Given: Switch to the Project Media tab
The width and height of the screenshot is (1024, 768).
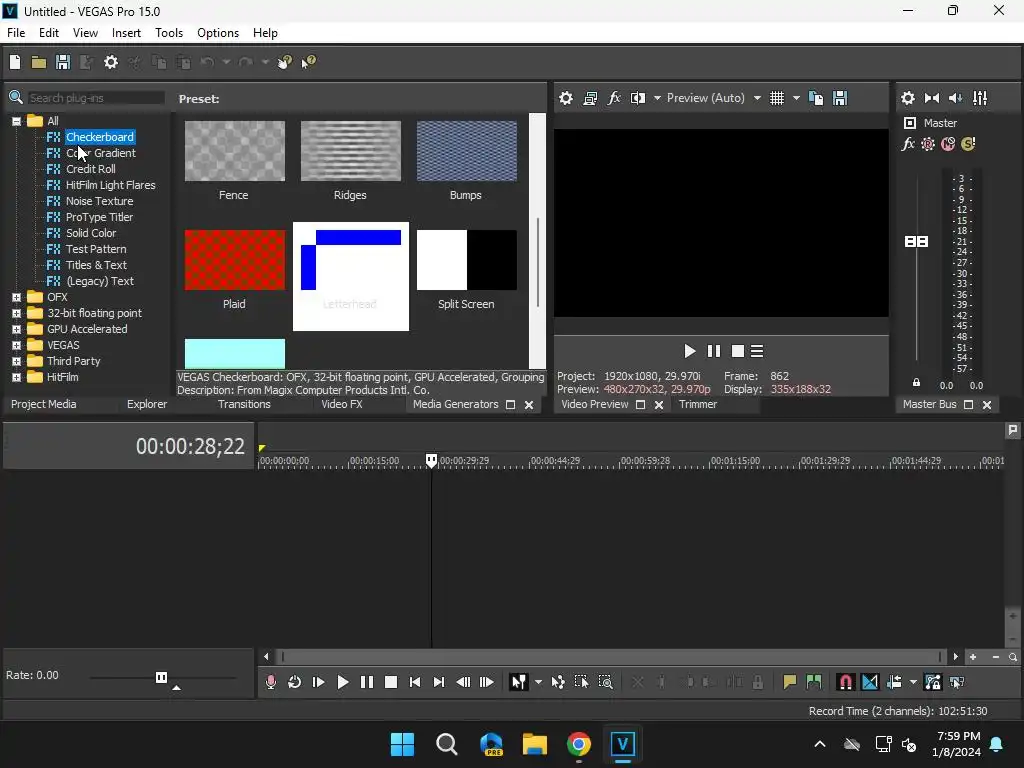Looking at the screenshot, I should tap(43, 404).
